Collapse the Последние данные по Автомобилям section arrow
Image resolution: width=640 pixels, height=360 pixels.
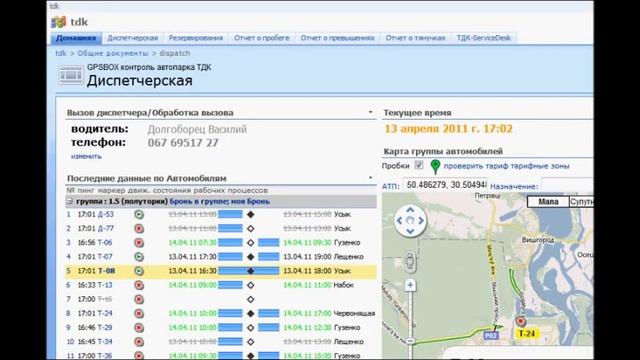371,178
